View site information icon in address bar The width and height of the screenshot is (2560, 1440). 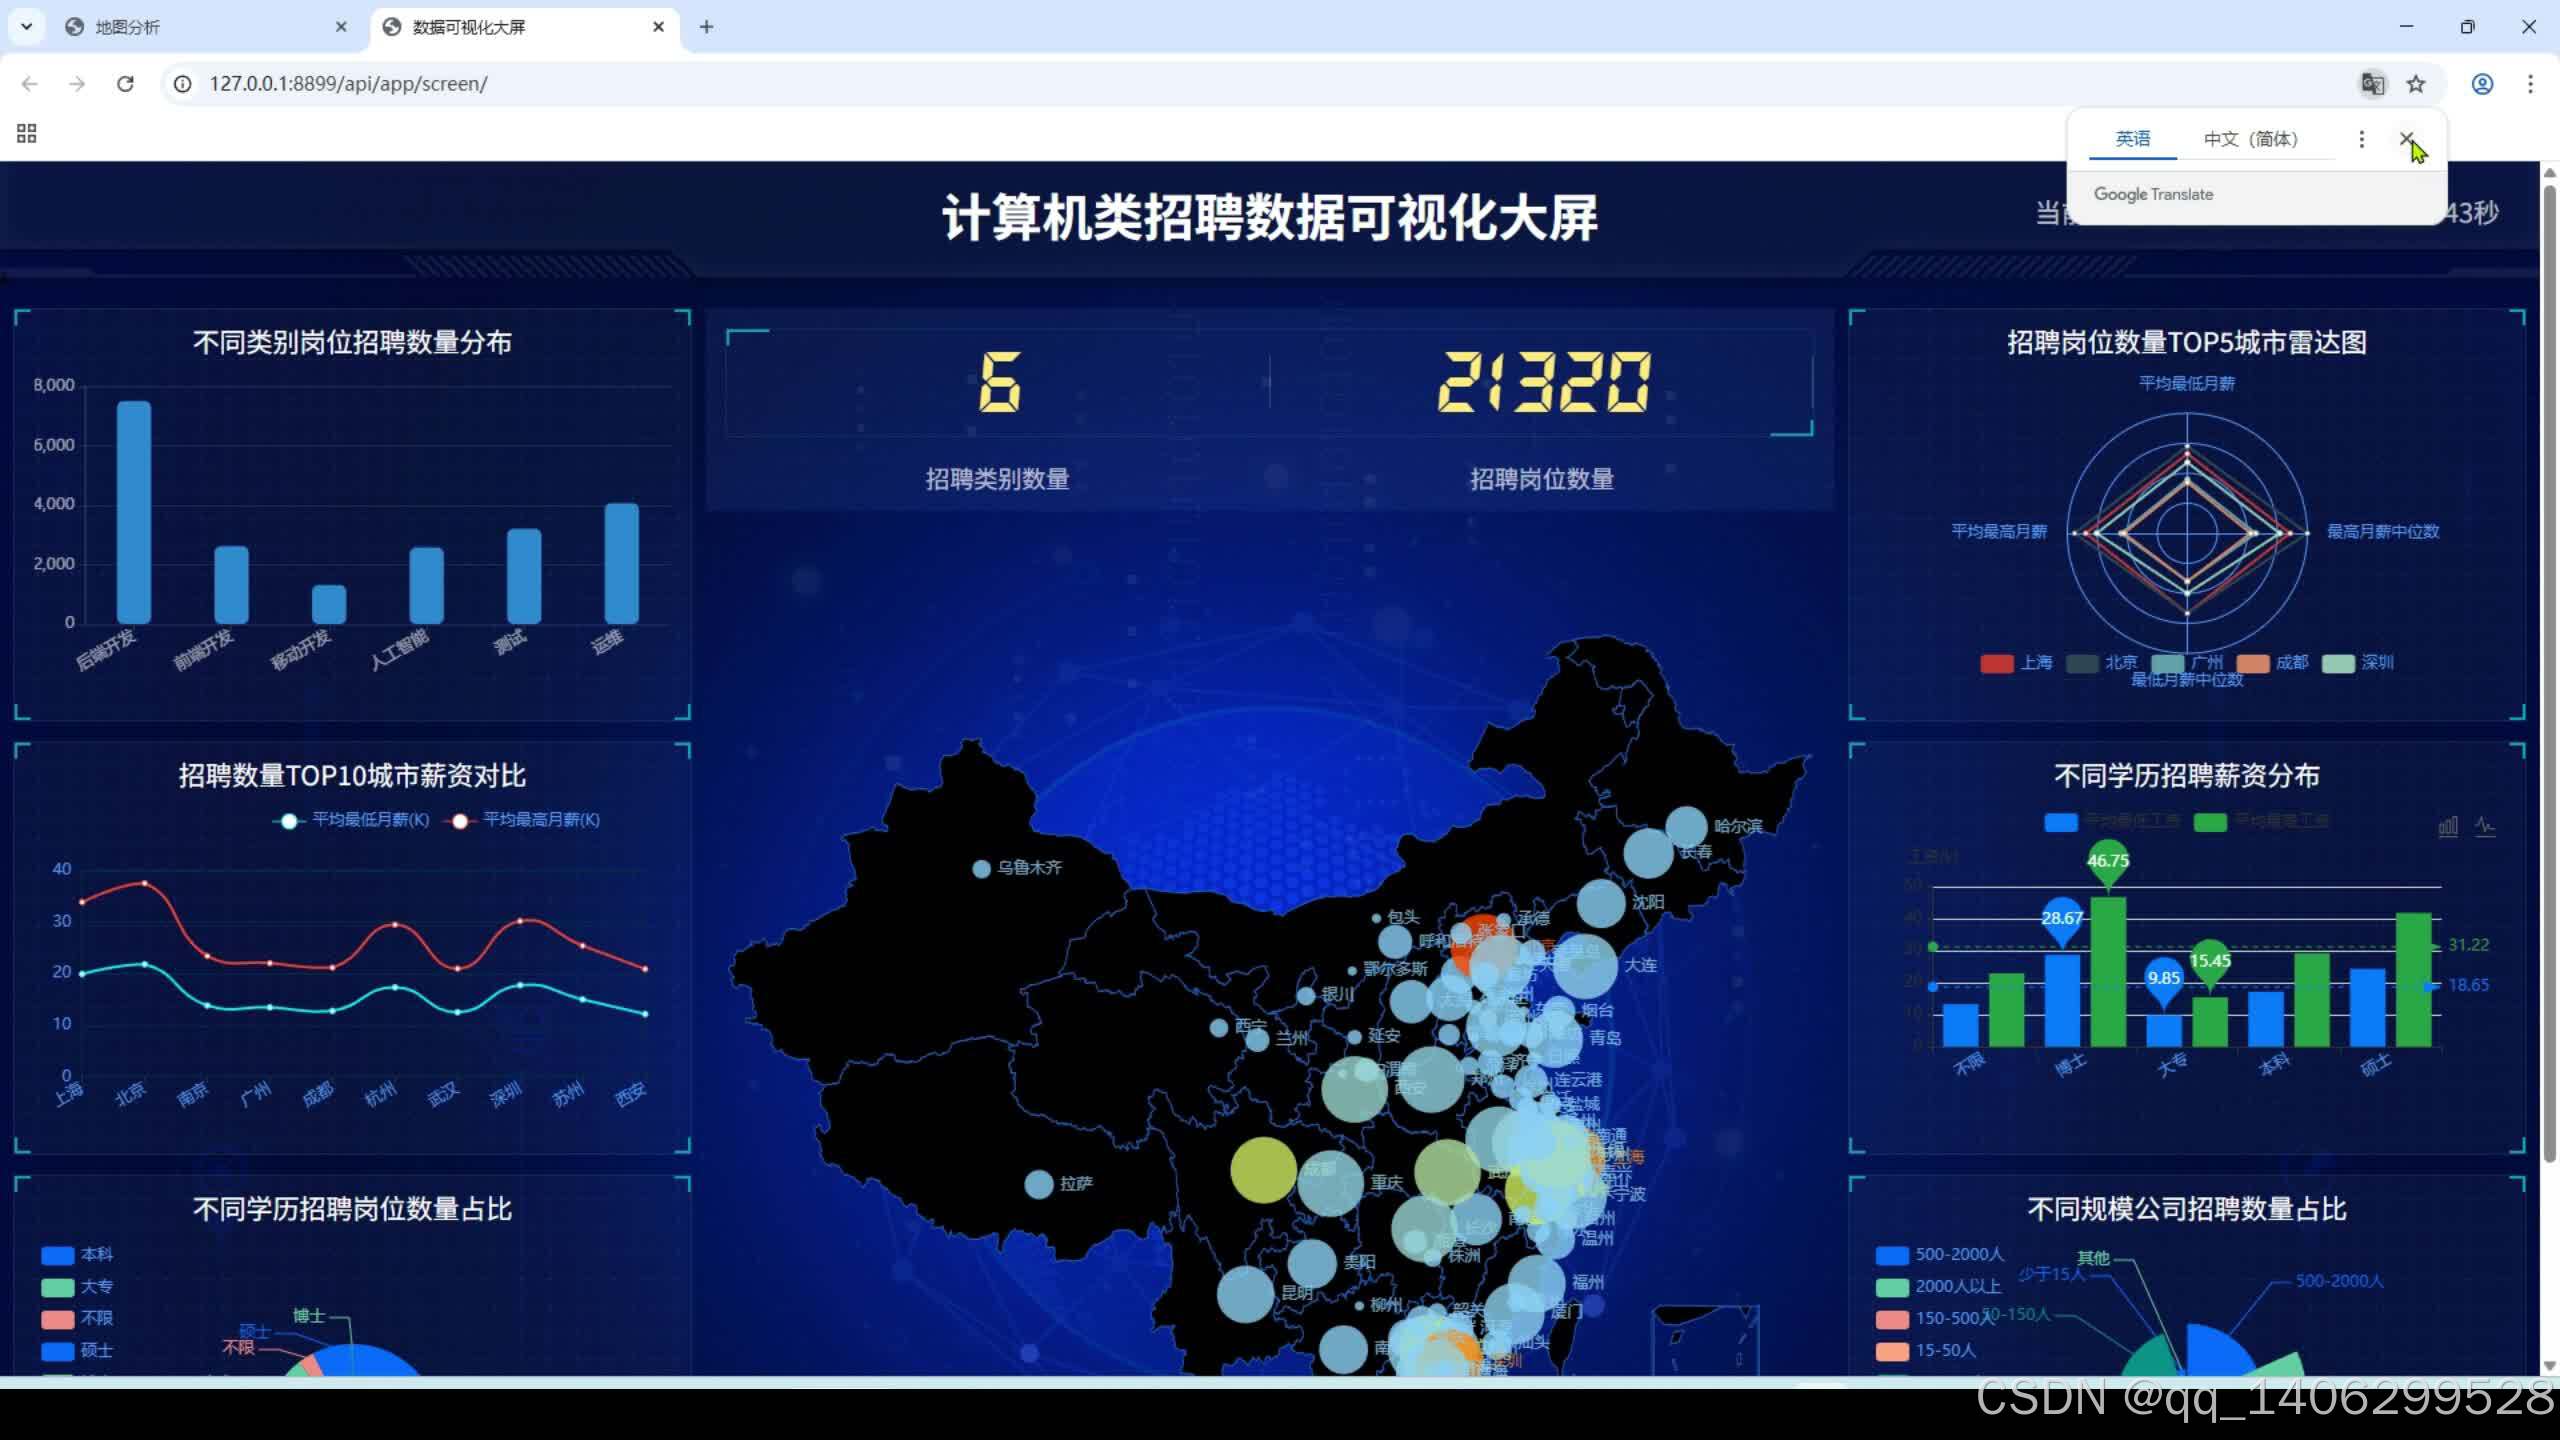tap(183, 84)
